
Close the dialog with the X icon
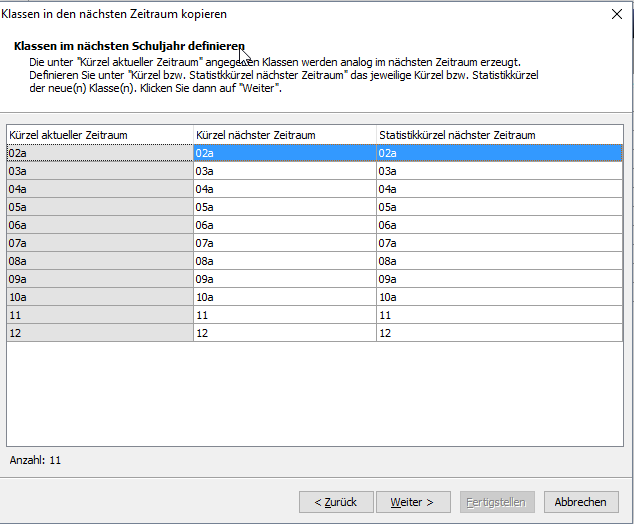click(617, 14)
